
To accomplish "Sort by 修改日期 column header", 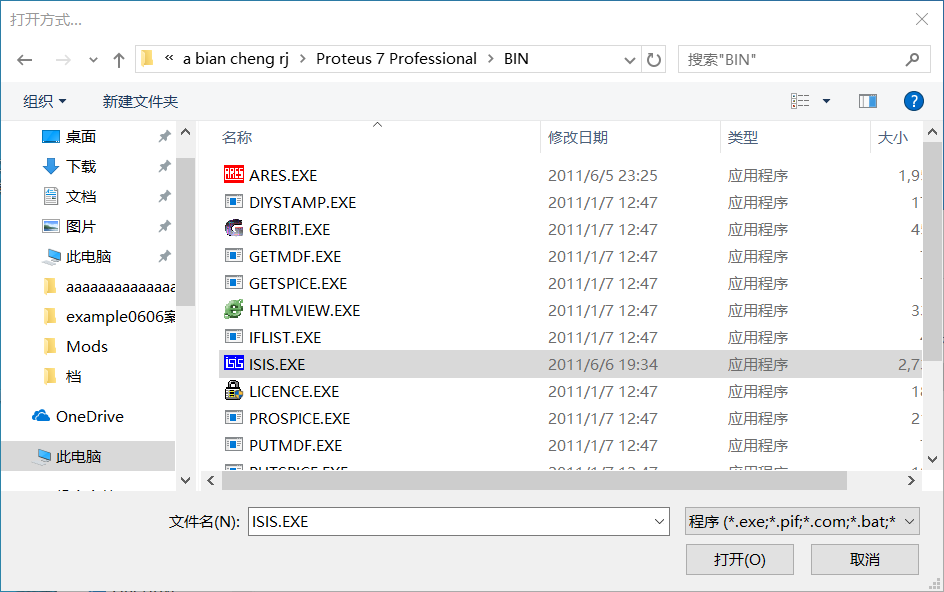I will pos(577,137).
